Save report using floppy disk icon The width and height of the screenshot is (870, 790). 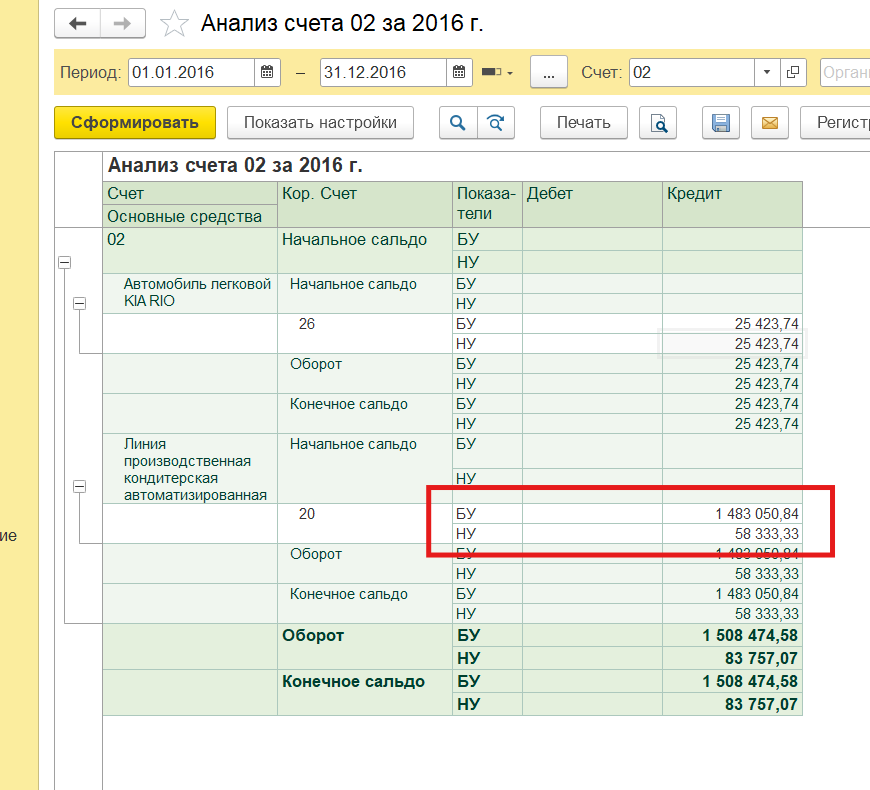[720, 123]
